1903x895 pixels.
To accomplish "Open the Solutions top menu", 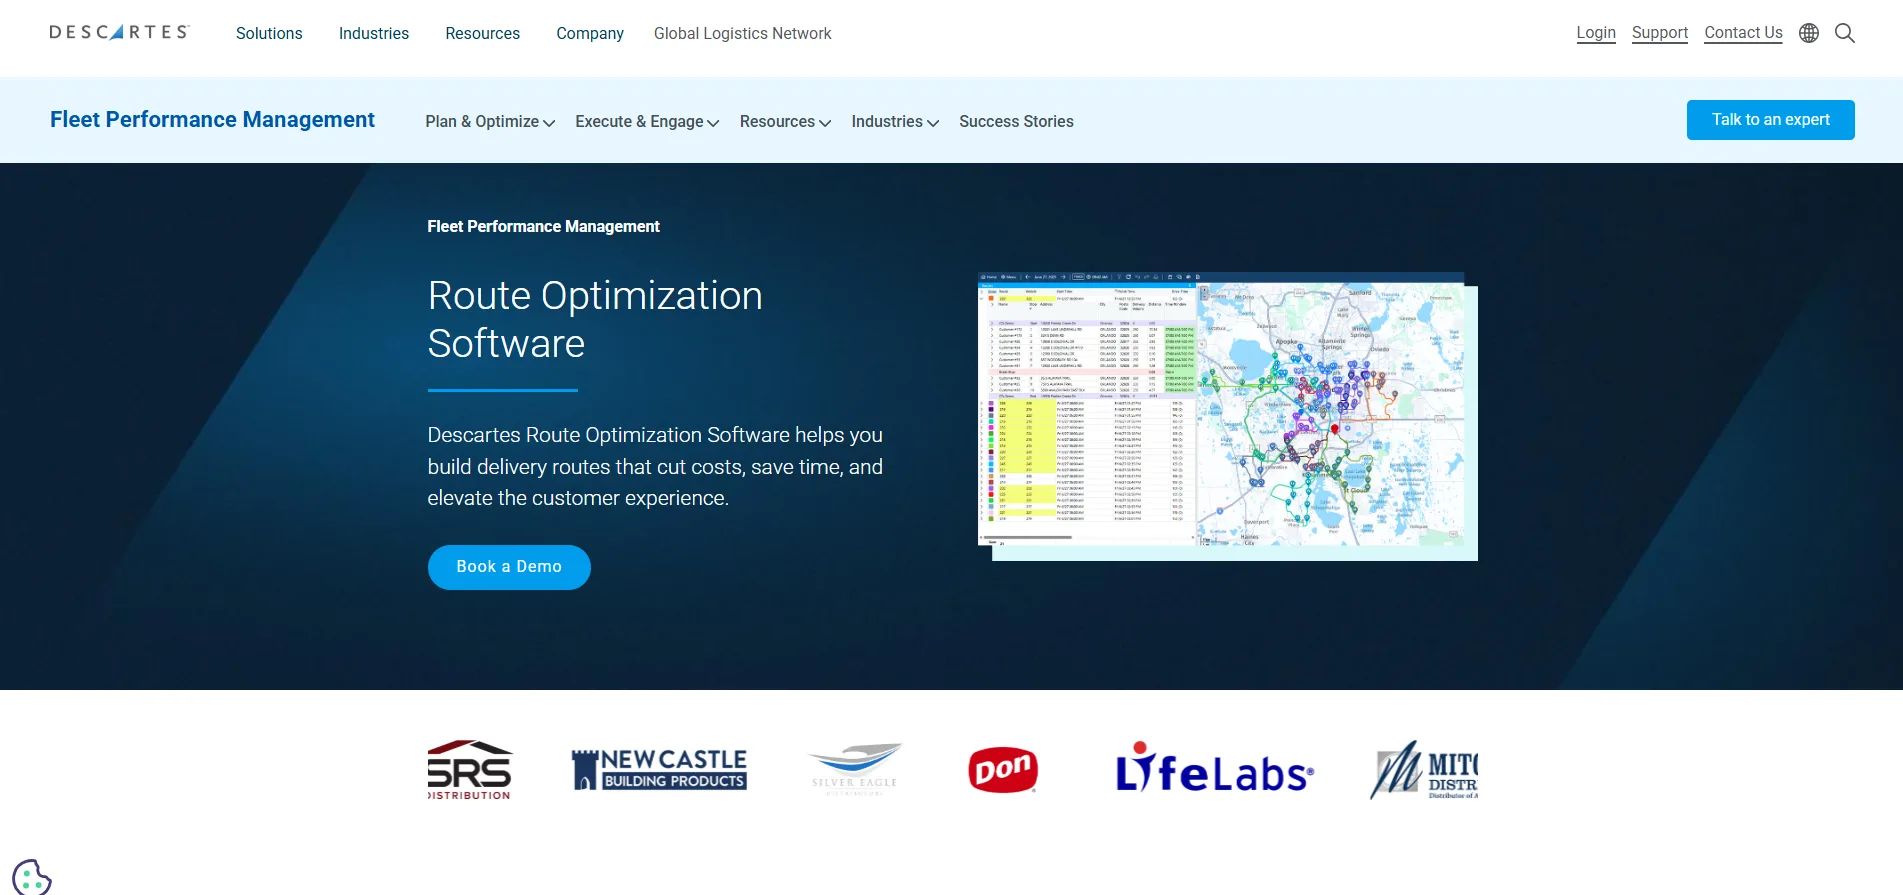I will point(269,33).
